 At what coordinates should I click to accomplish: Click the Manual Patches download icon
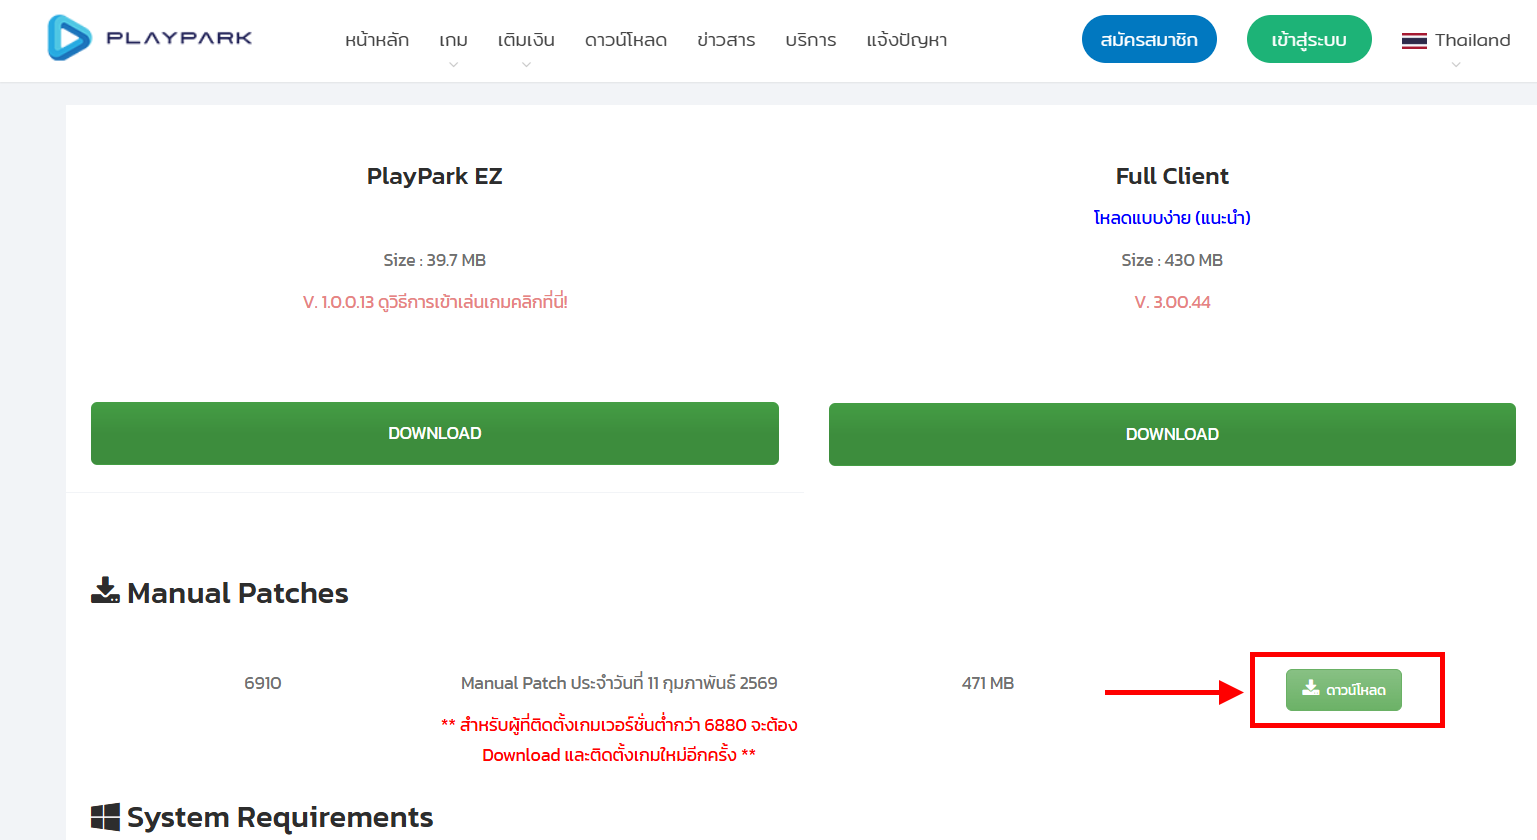pyautogui.click(x=105, y=591)
